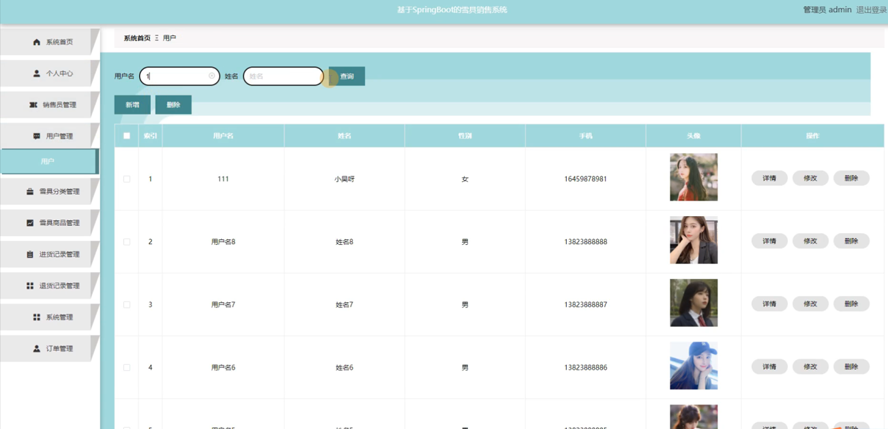The height and width of the screenshot is (429, 888).
Task: Focus the 姓名 search input
Action: click(x=283, y=76)
